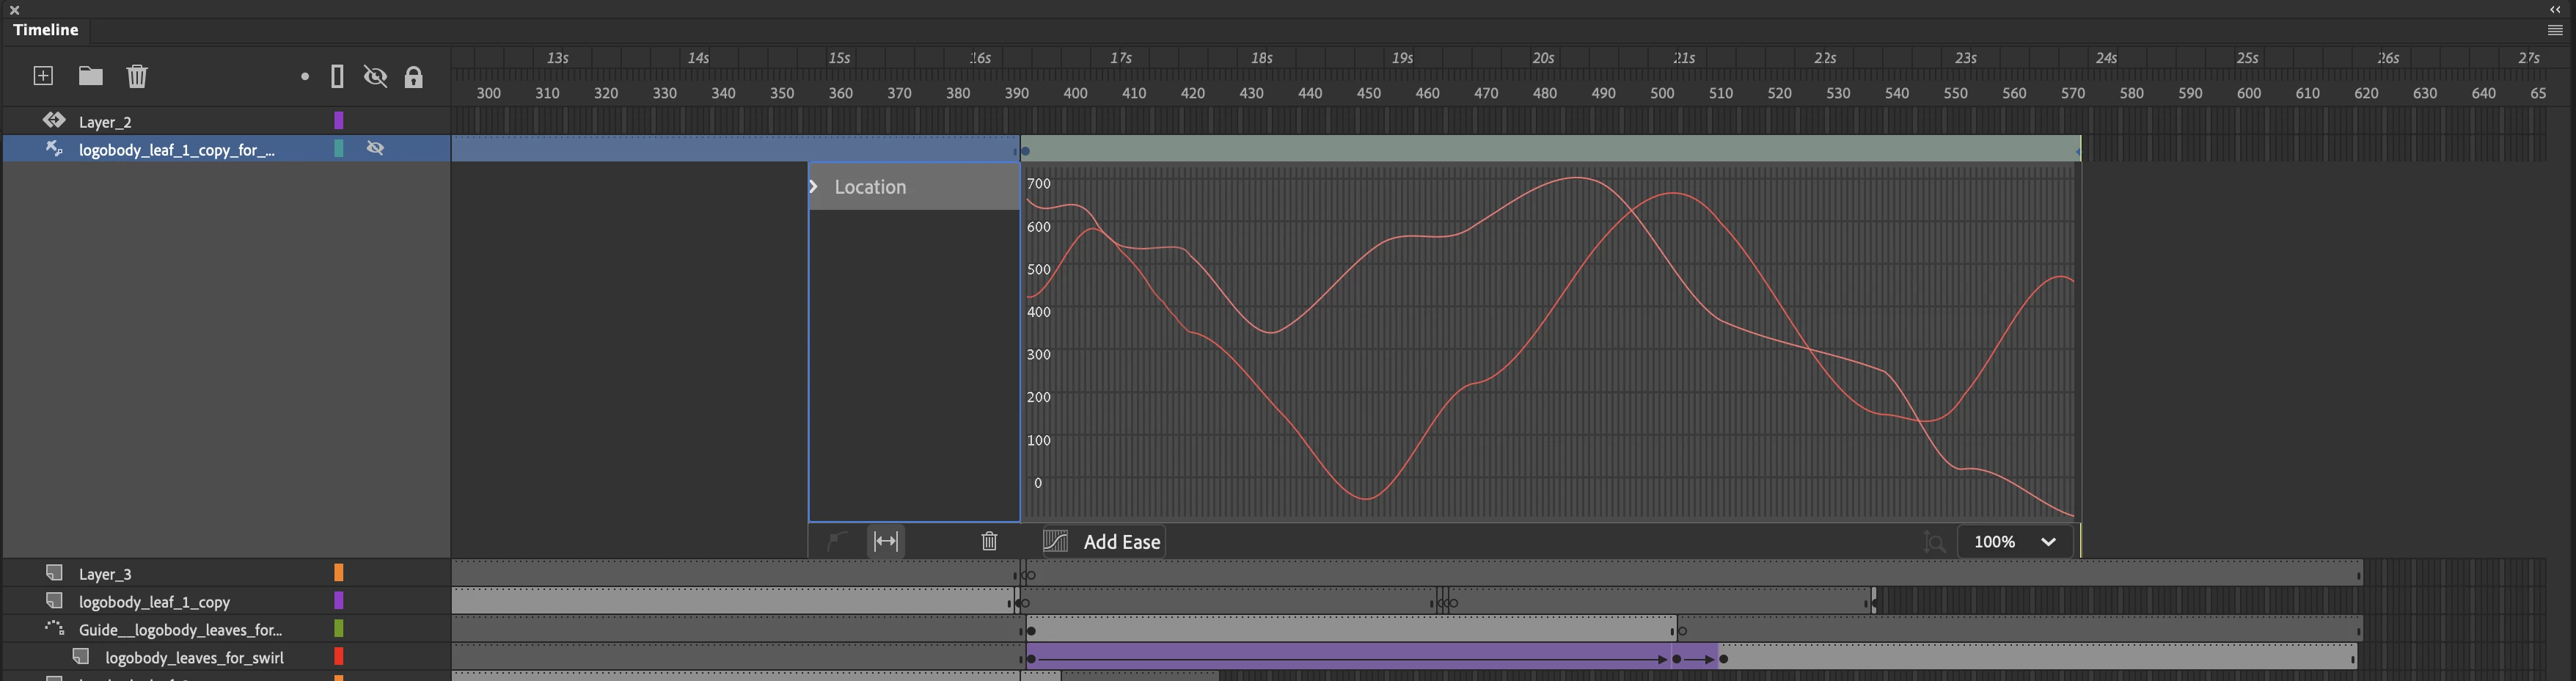2576x681 pixels.
Task: Lock all layers with padlock icon
Action: point(414,77)
